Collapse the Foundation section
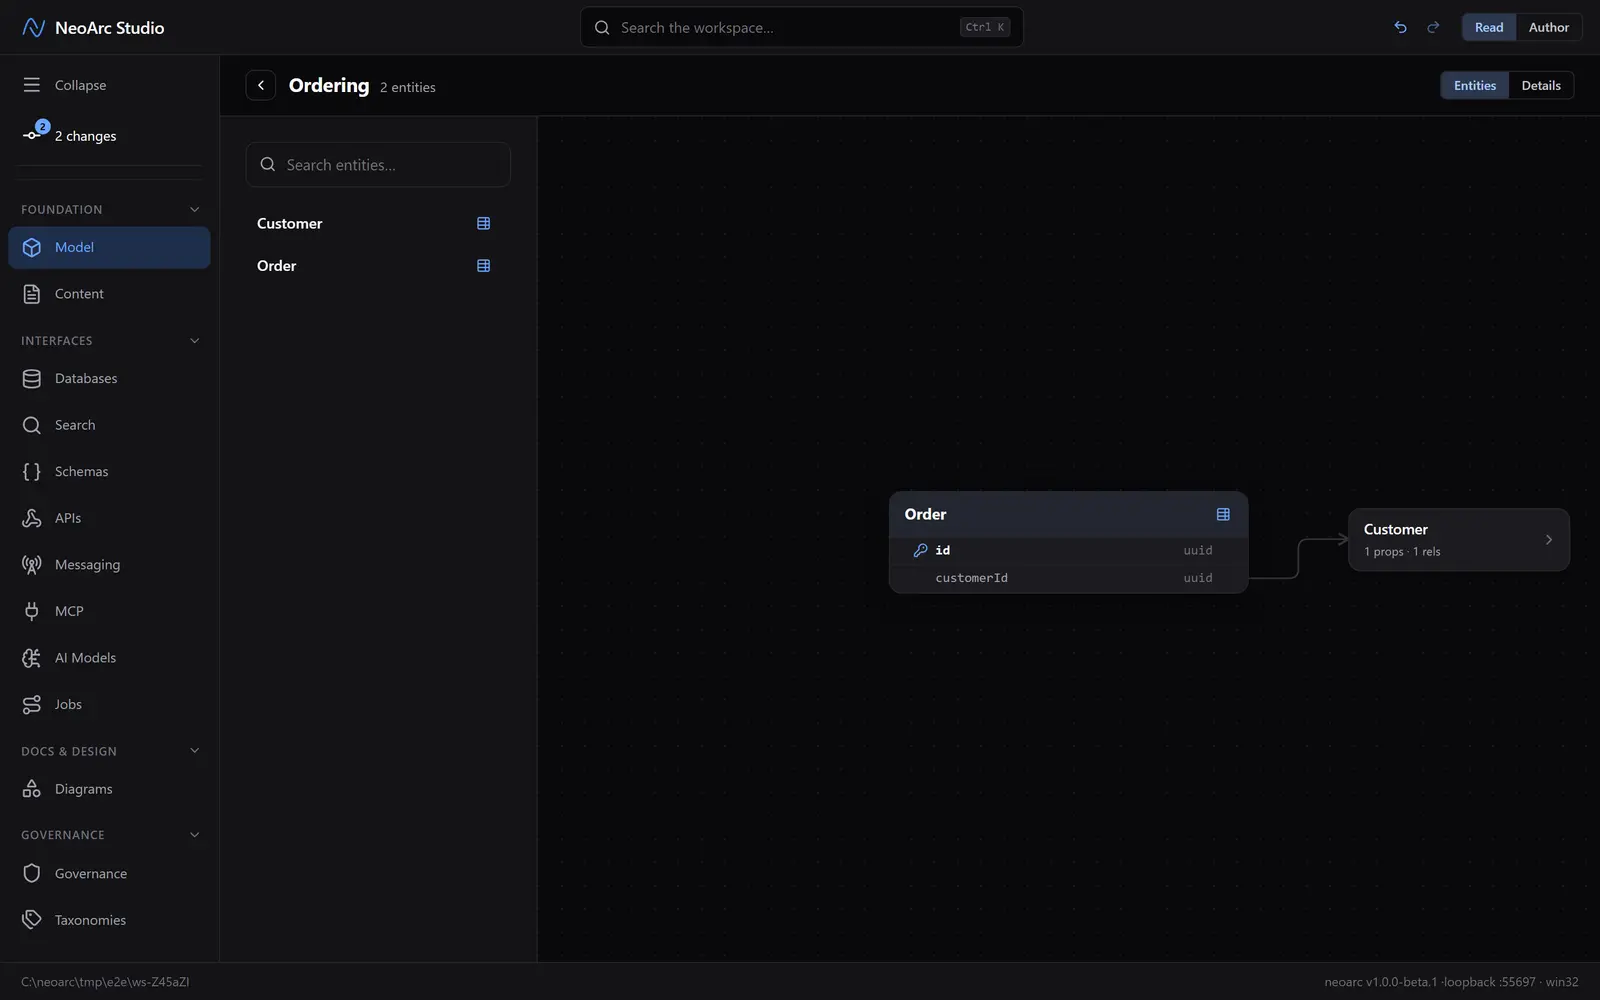The height and width of the screenshot is (1000, 1600). pos(195,209)
